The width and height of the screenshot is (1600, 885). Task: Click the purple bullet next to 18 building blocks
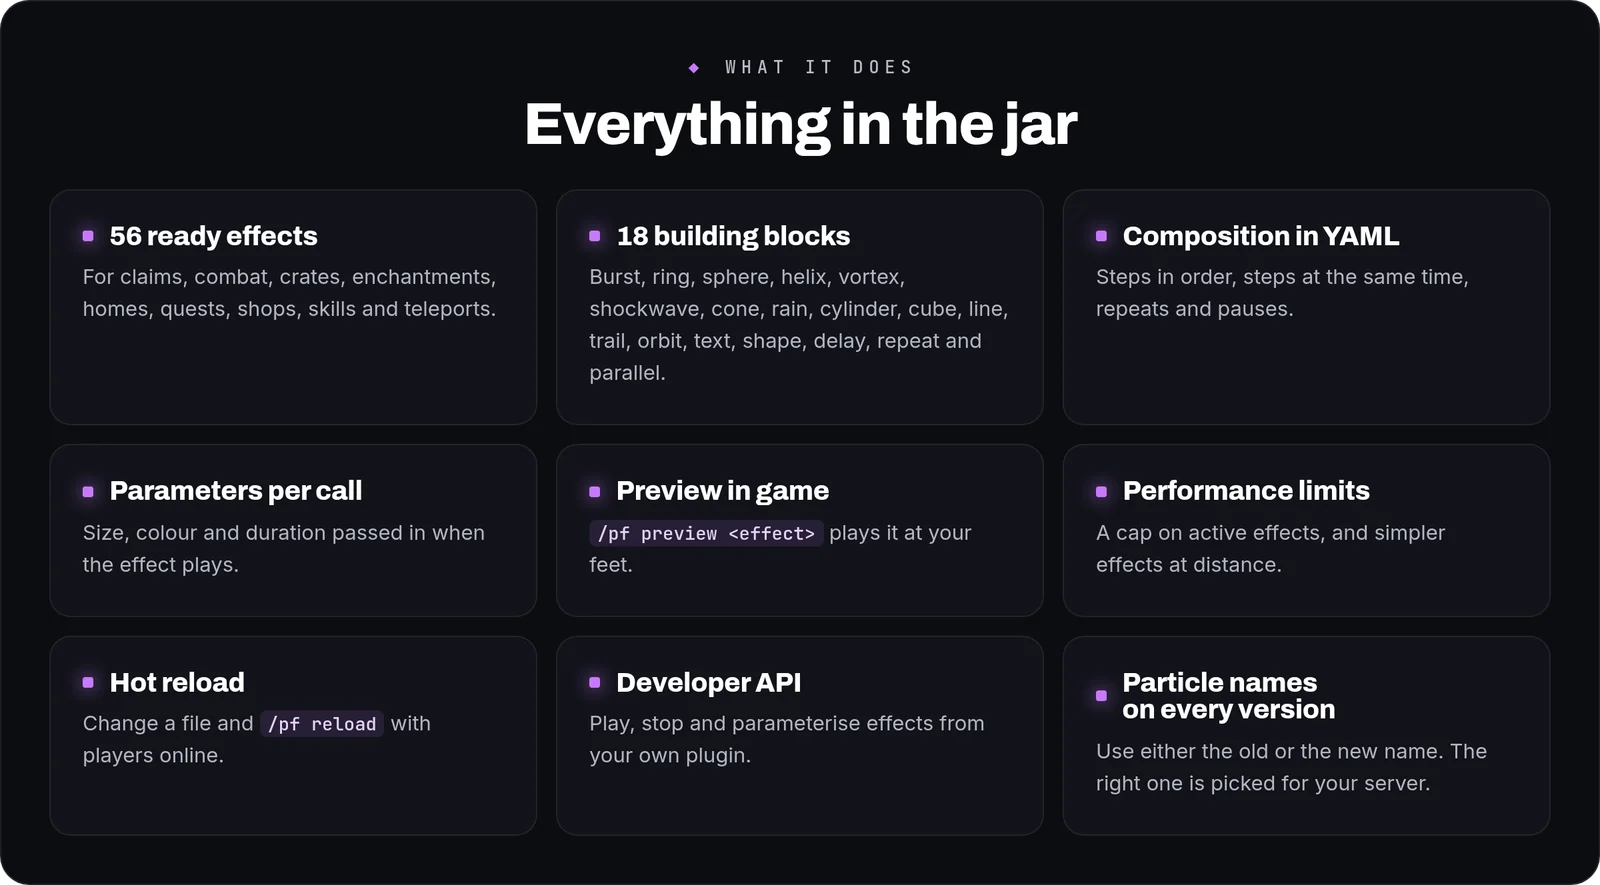click(x=595, y=236)
